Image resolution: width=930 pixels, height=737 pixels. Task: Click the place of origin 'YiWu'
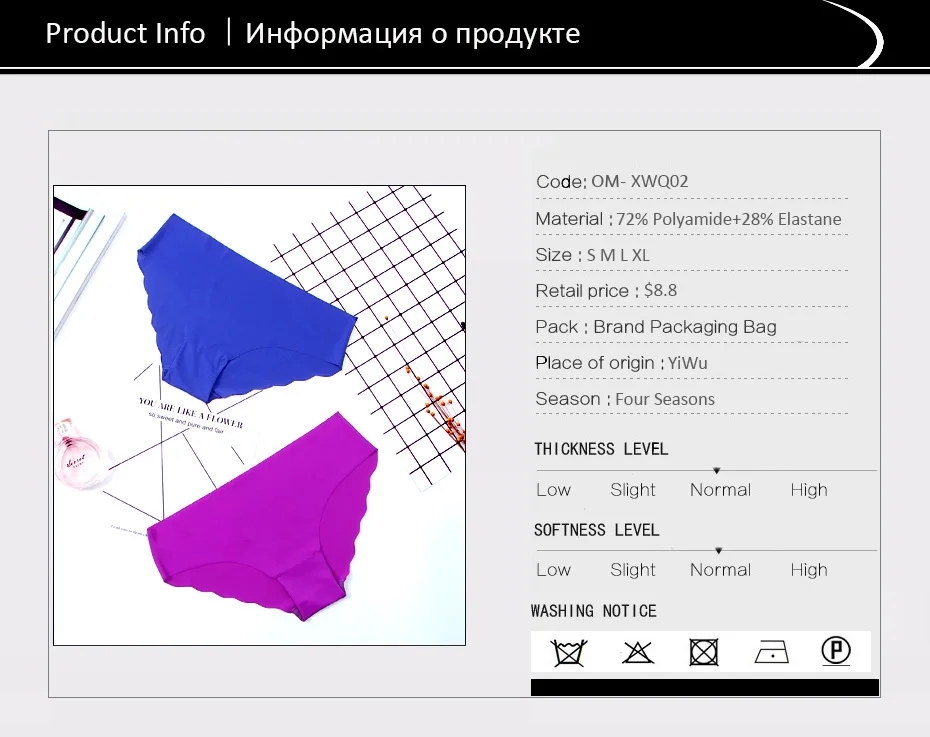(x=687, y=363)
